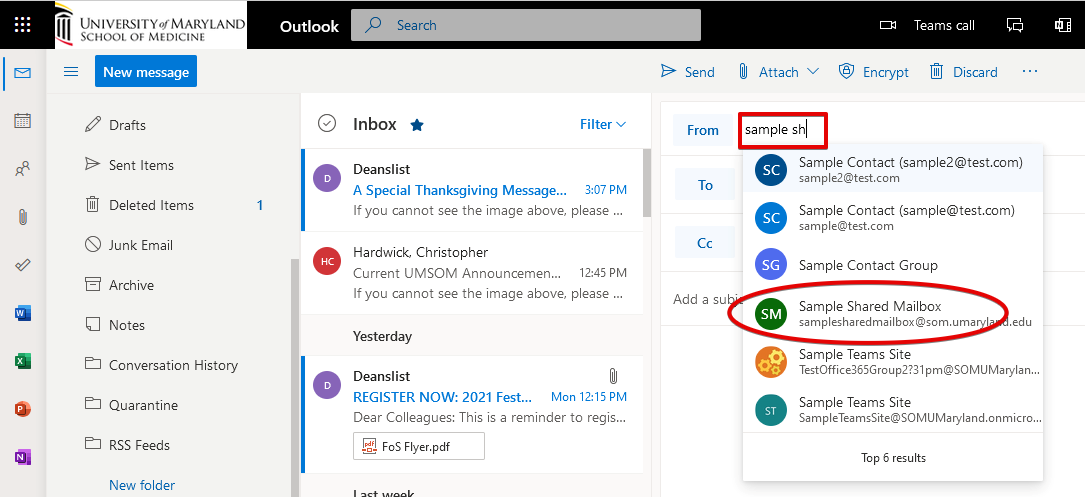
Task: Open Calendar from the left rail
Action: click(22, 121)
